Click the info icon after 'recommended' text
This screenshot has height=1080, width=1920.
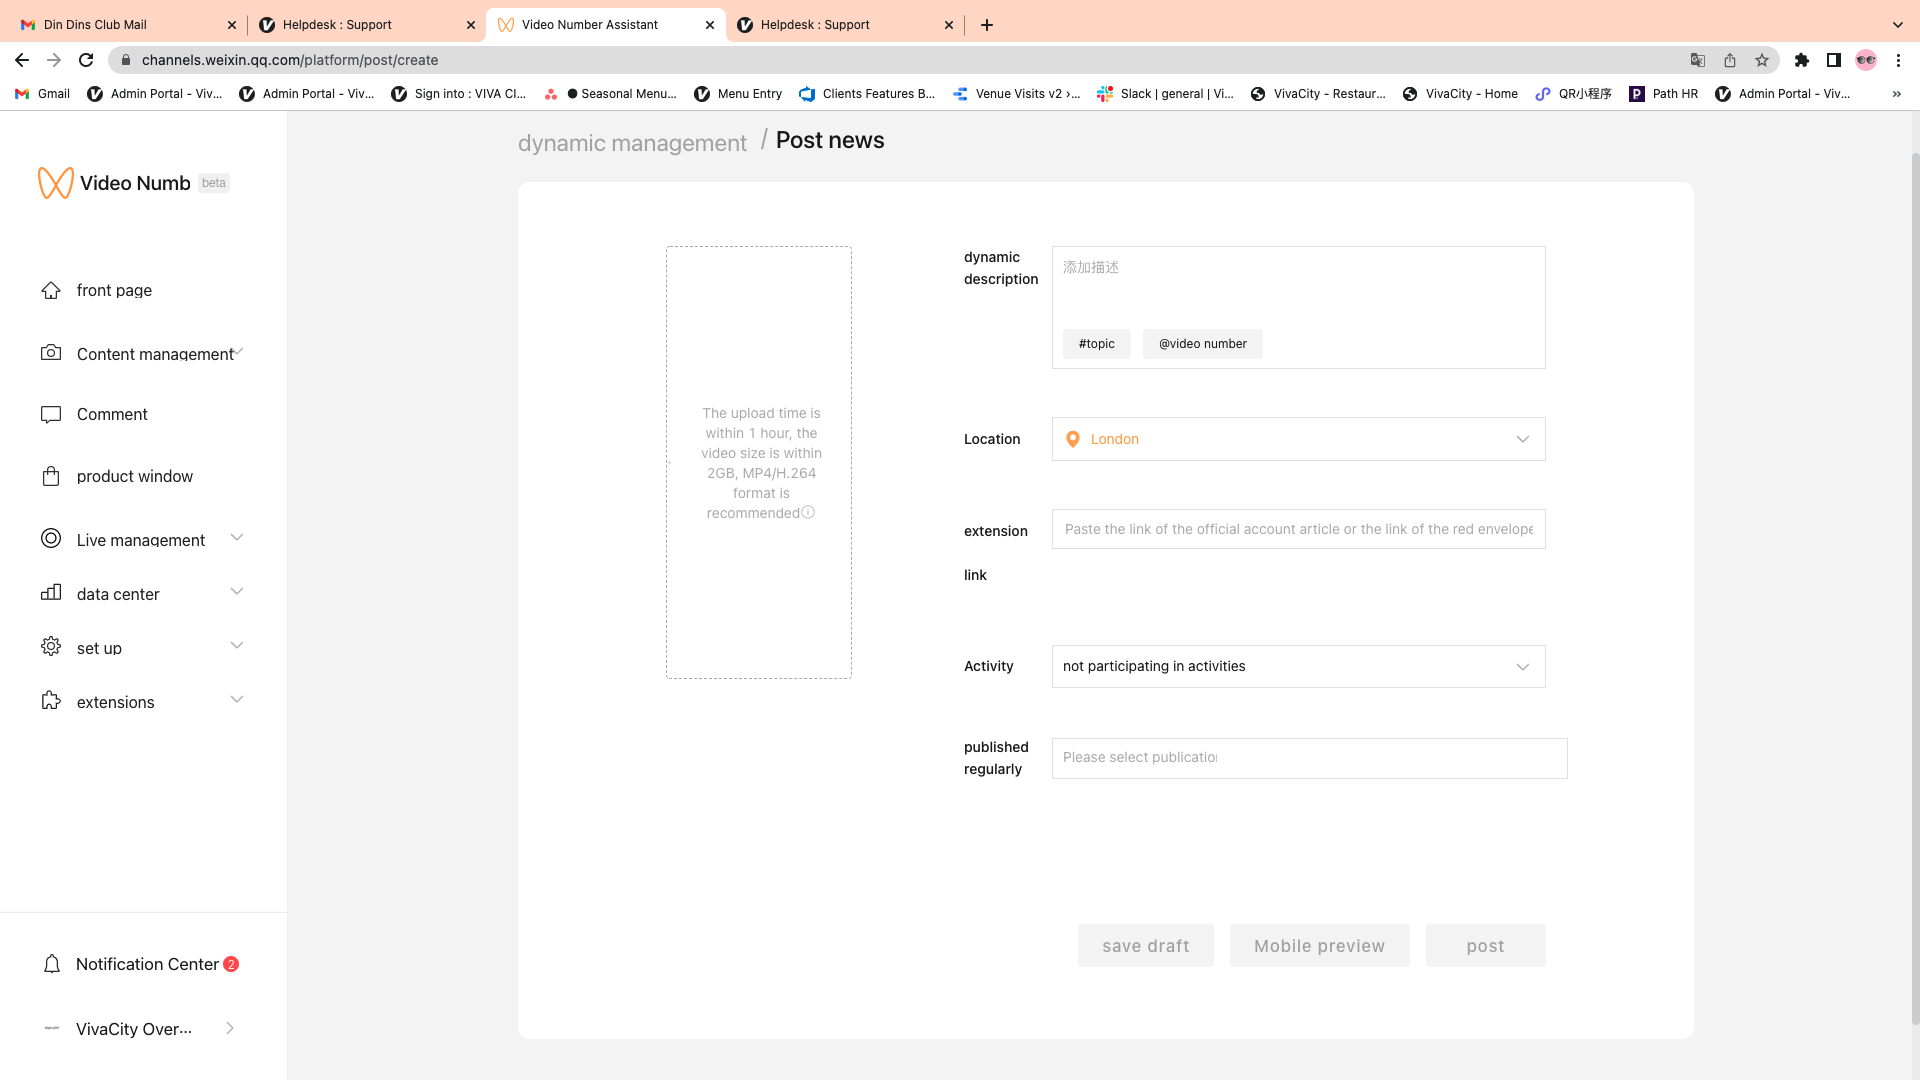coord(808,513)
